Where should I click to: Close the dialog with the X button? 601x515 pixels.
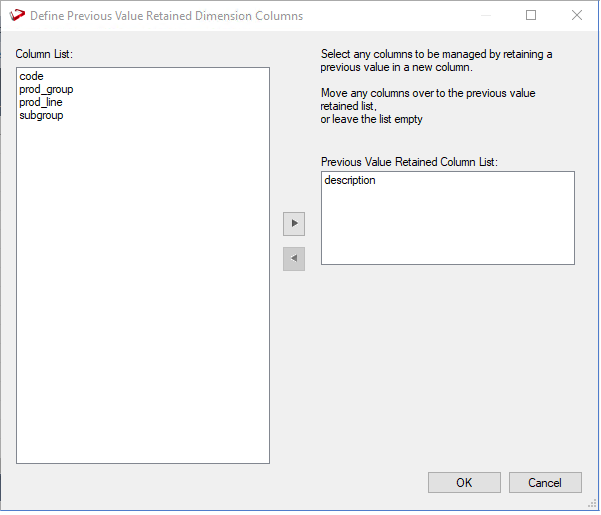(577, 16)
